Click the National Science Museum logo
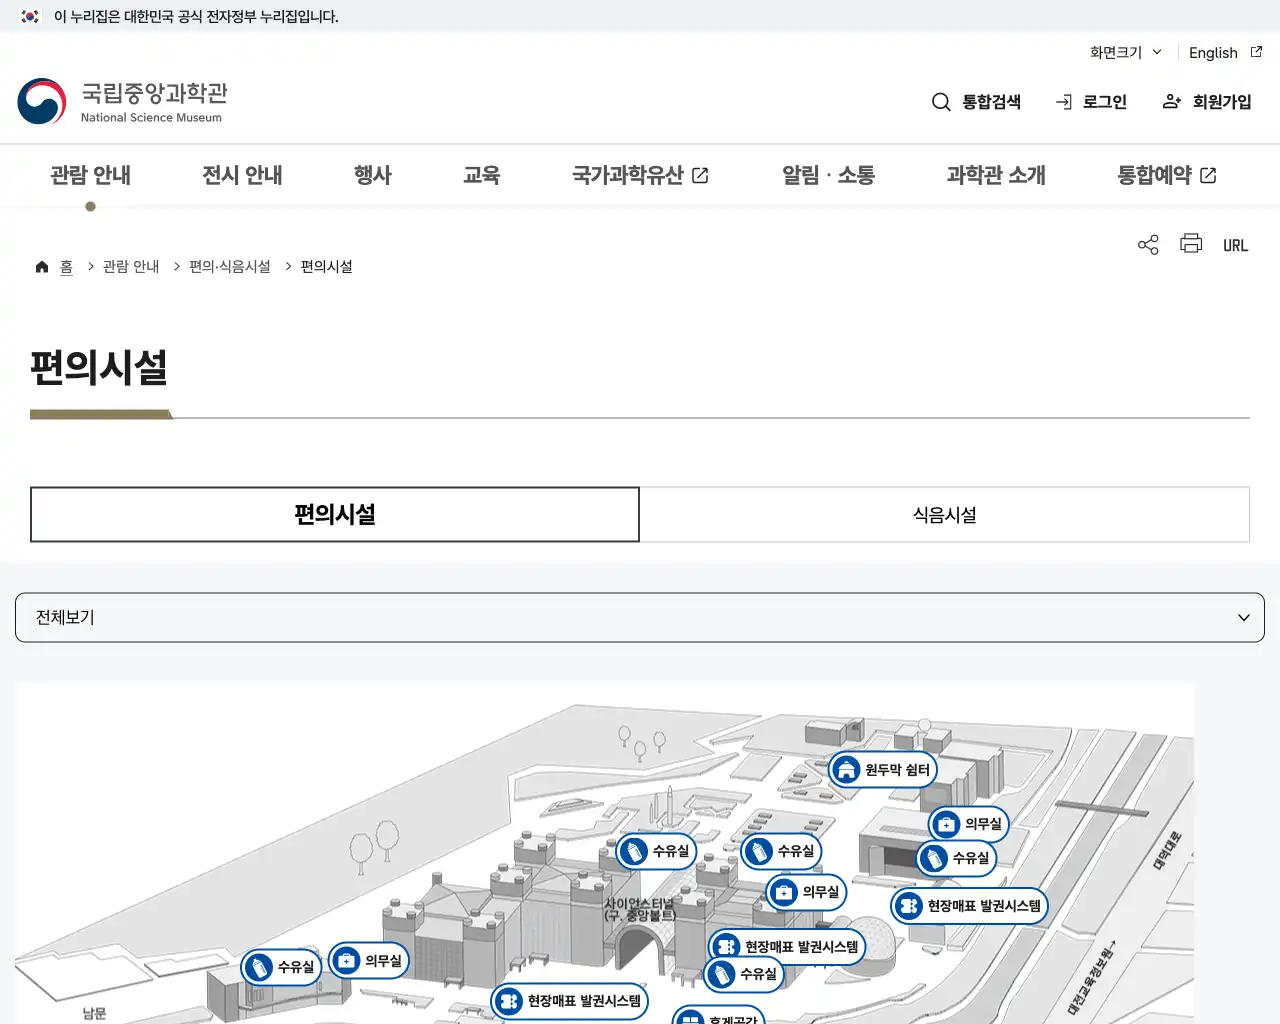The width and height of the screenshot is (1280, 1024). (122, 100)
